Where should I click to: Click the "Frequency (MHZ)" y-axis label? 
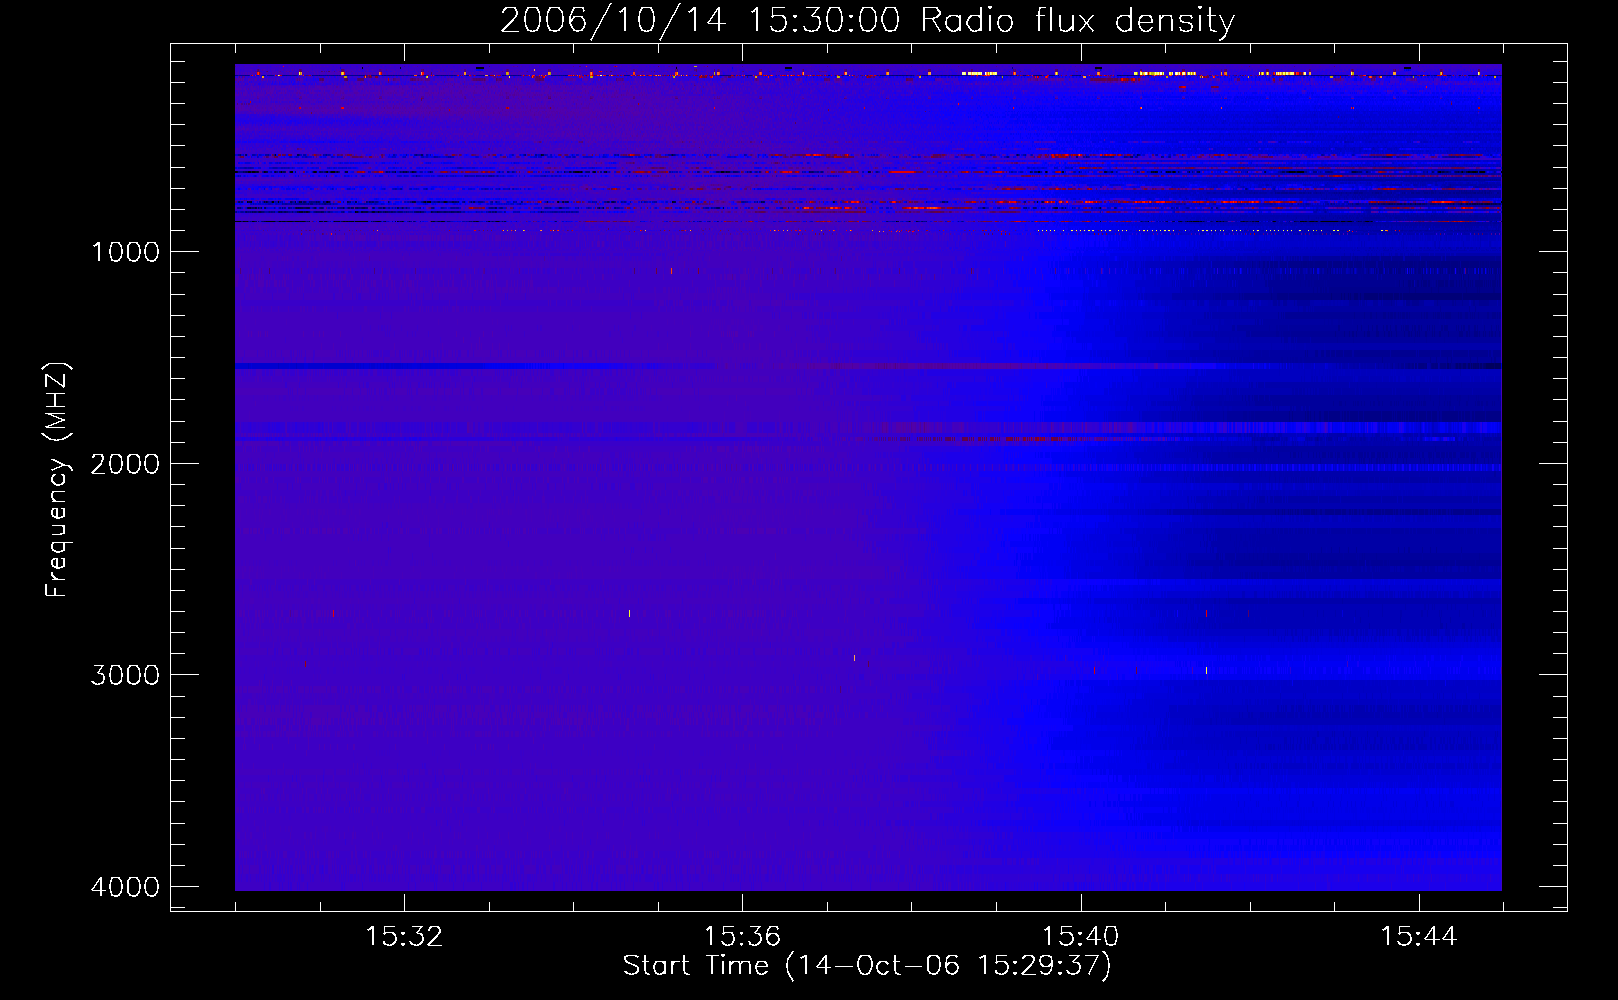point(57,480)
